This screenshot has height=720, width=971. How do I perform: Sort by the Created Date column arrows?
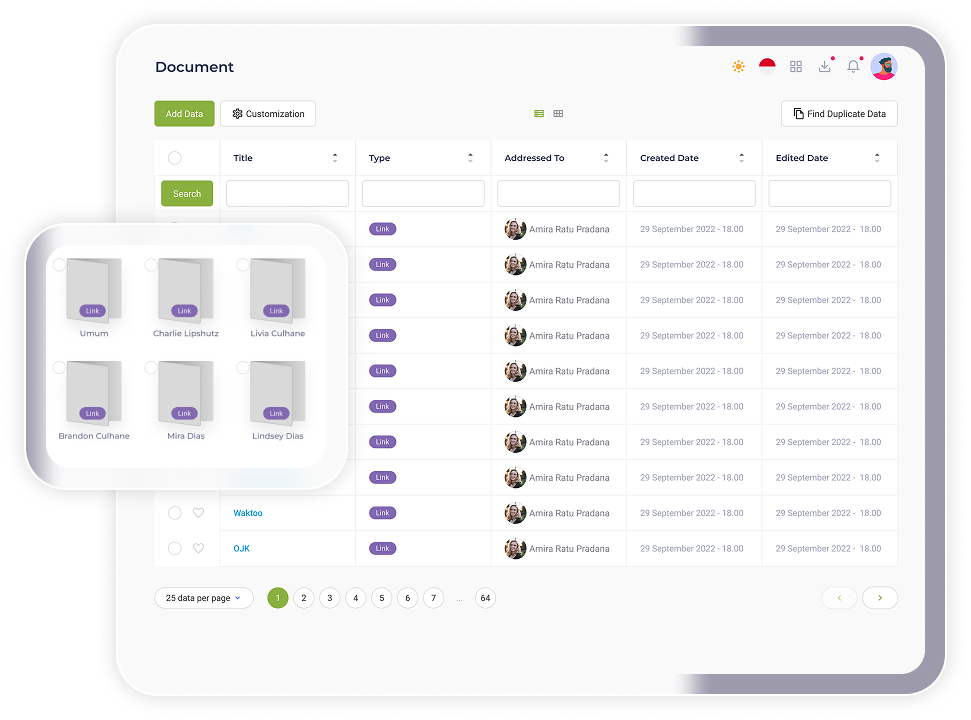(741, 158)
